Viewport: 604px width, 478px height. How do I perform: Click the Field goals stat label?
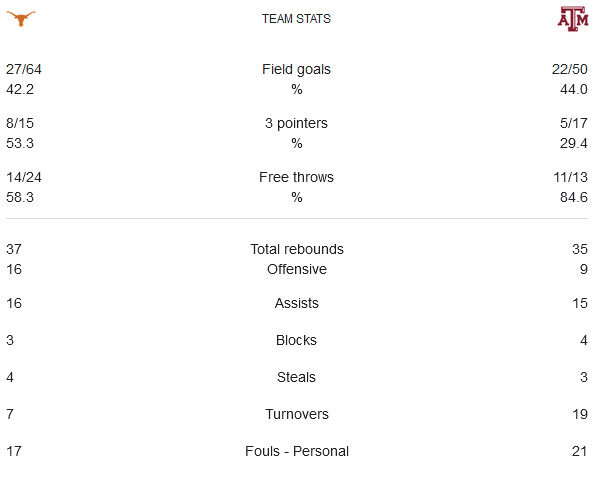[296, 69]
